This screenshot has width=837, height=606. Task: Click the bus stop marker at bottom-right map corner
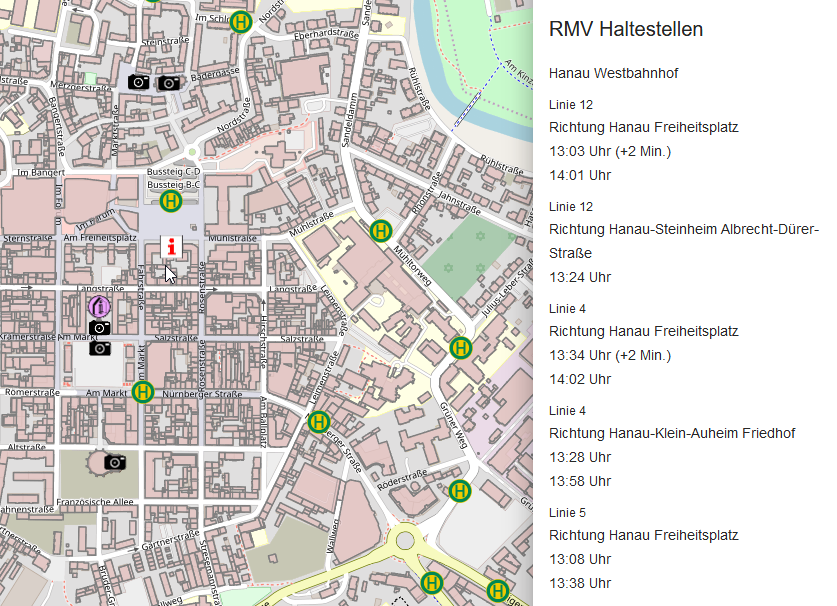pos(498,591)
